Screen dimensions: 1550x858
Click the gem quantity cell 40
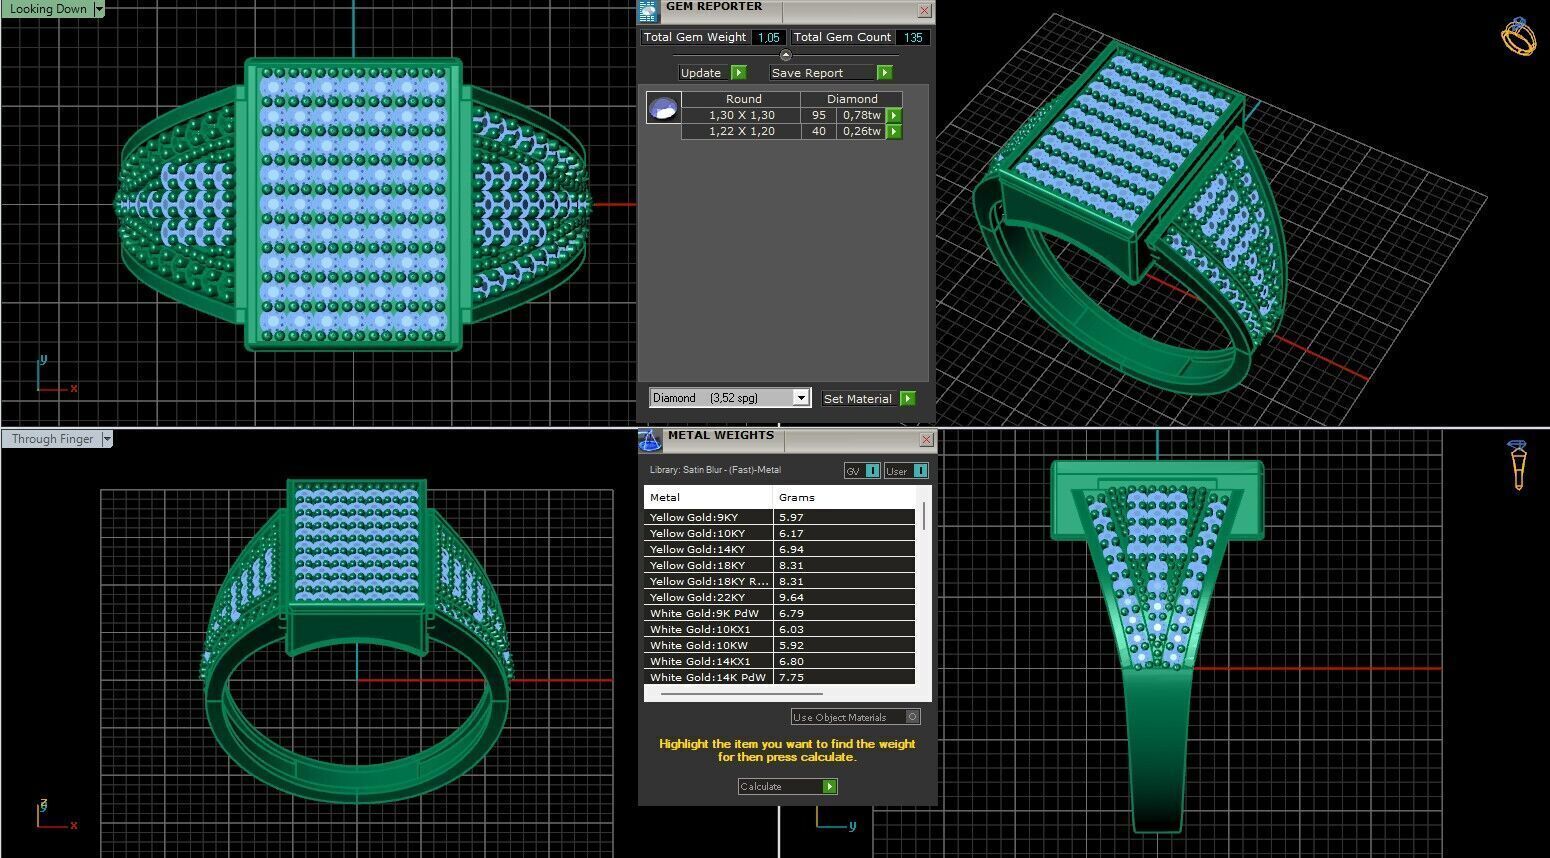[819, 131]
